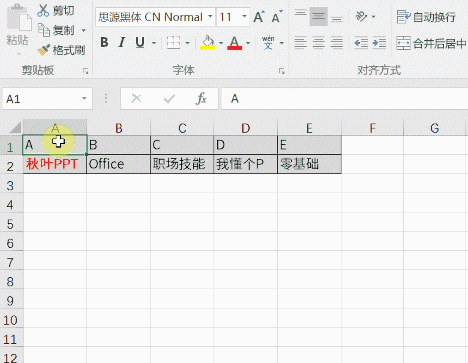Open the font (字体) dialog launcher

[x=282, y=71]
